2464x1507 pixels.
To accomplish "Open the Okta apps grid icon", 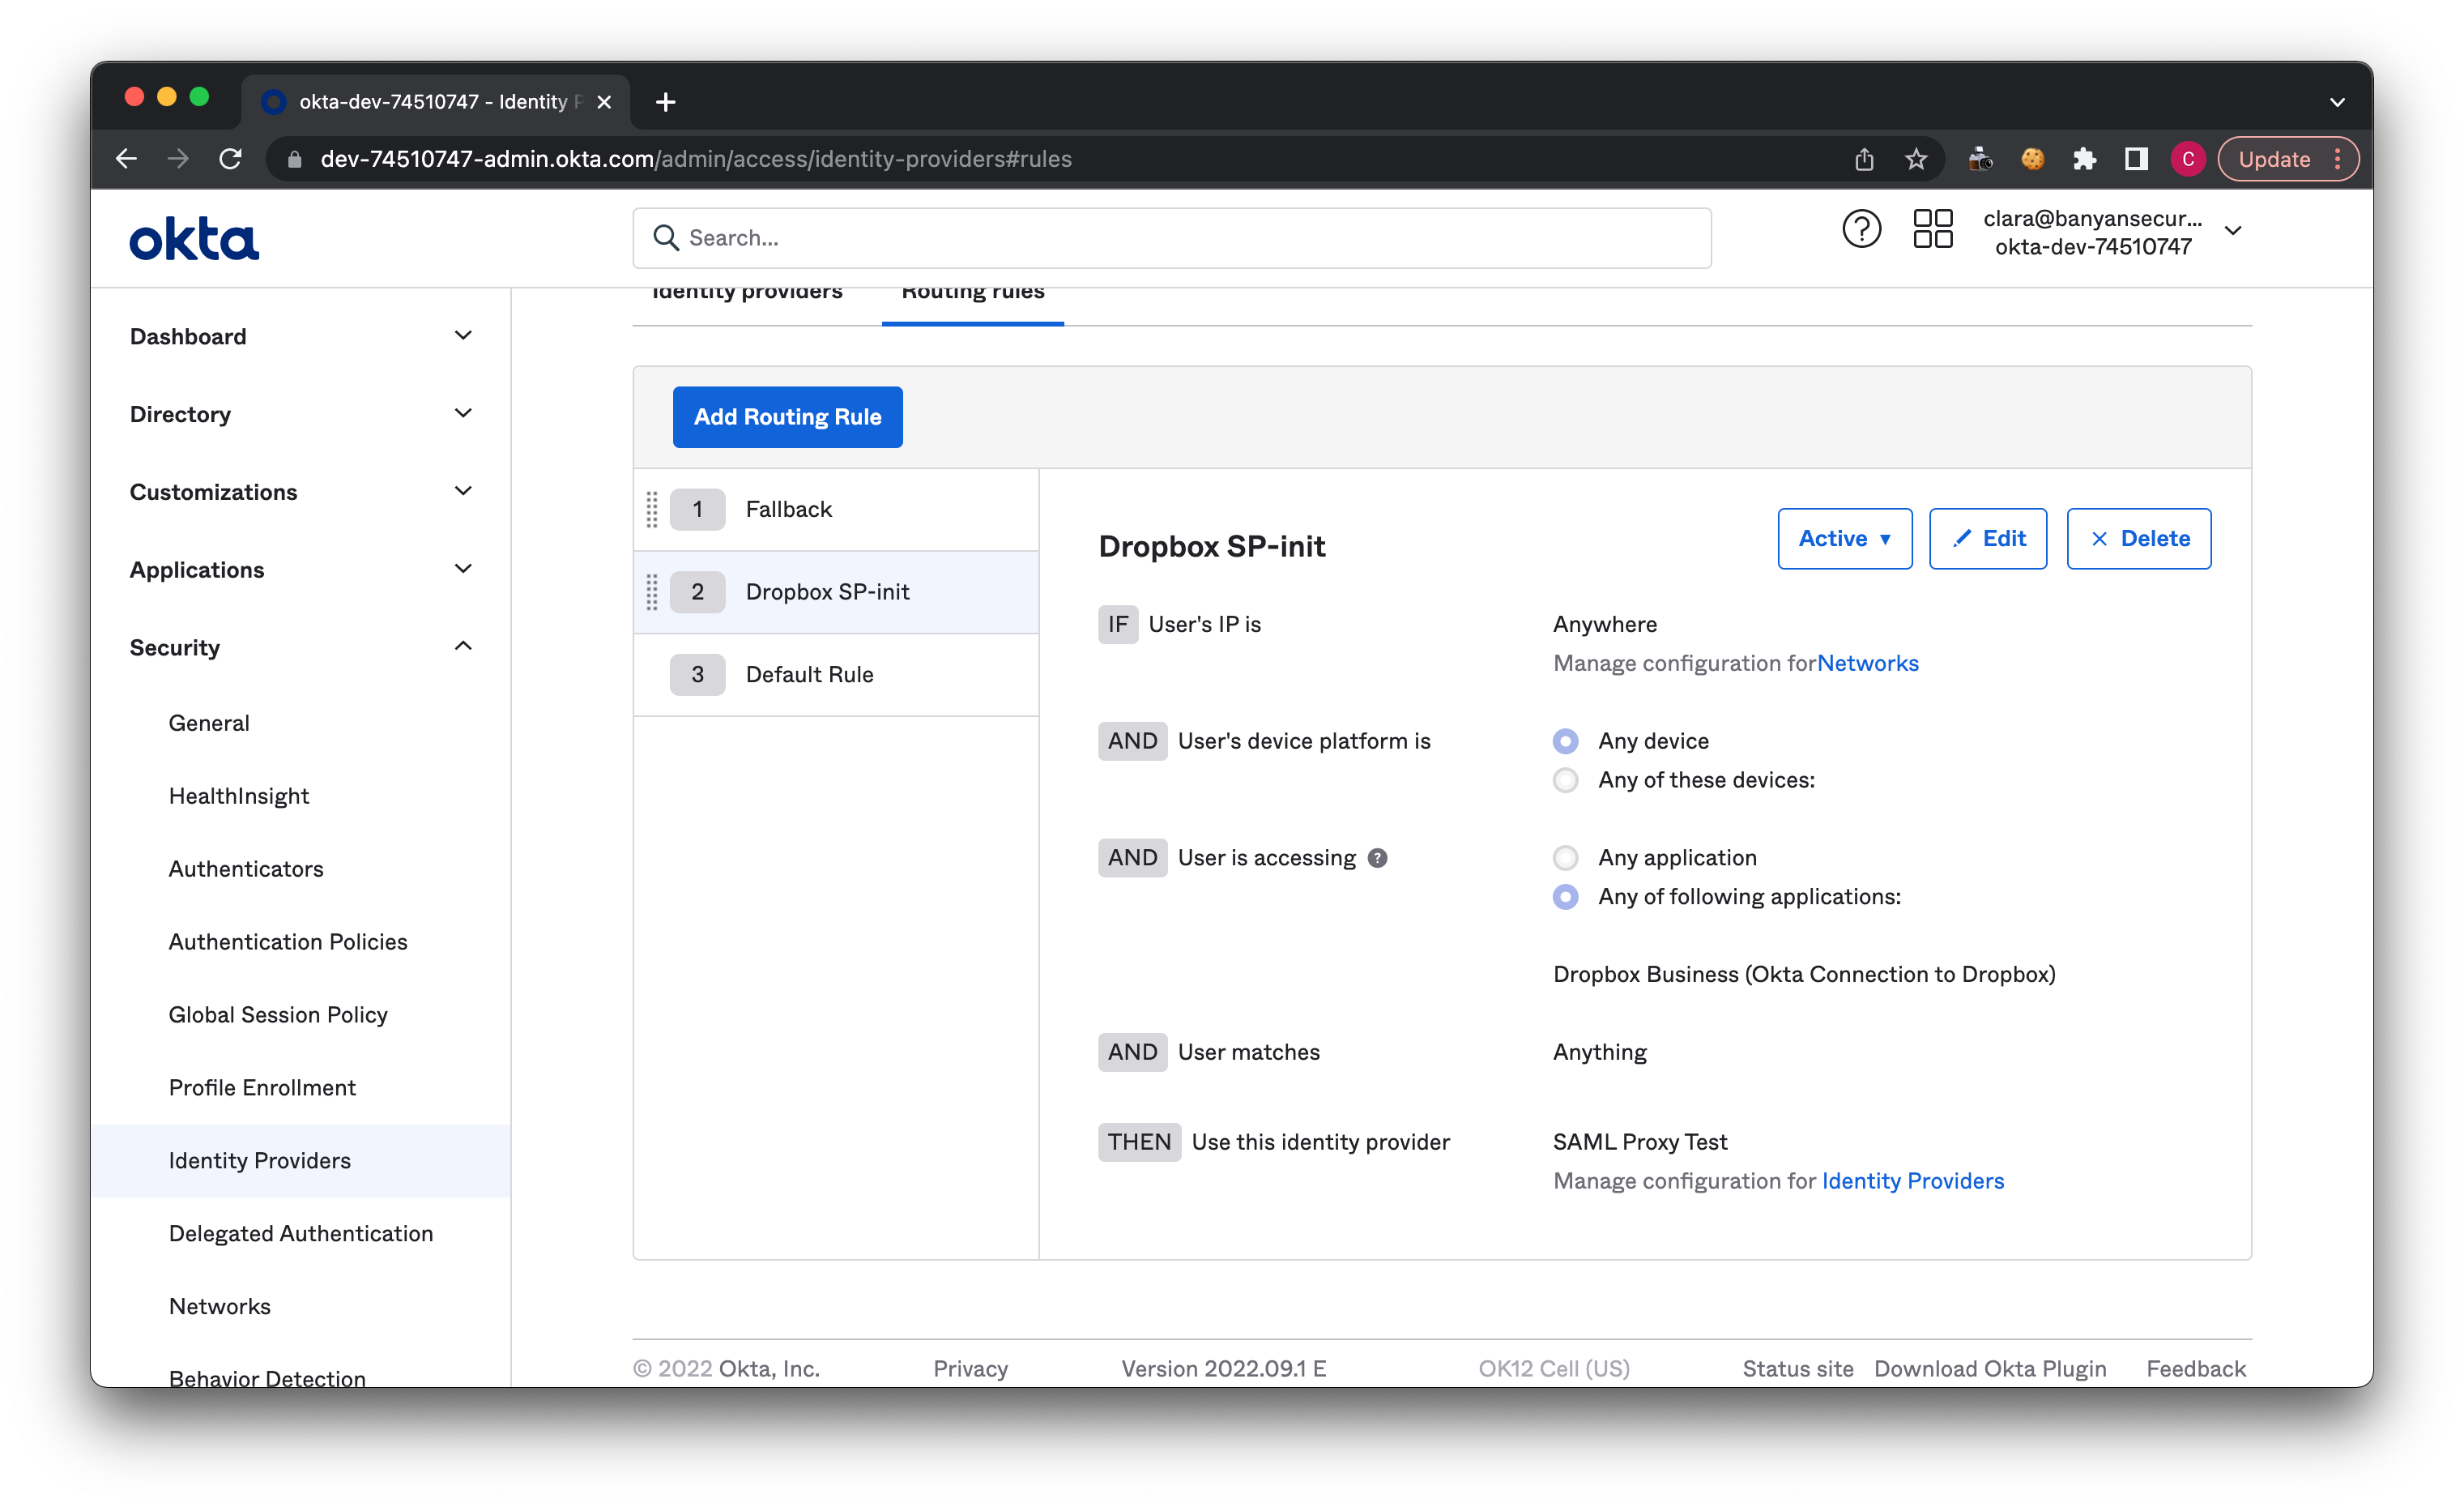I will [1932, 230].
